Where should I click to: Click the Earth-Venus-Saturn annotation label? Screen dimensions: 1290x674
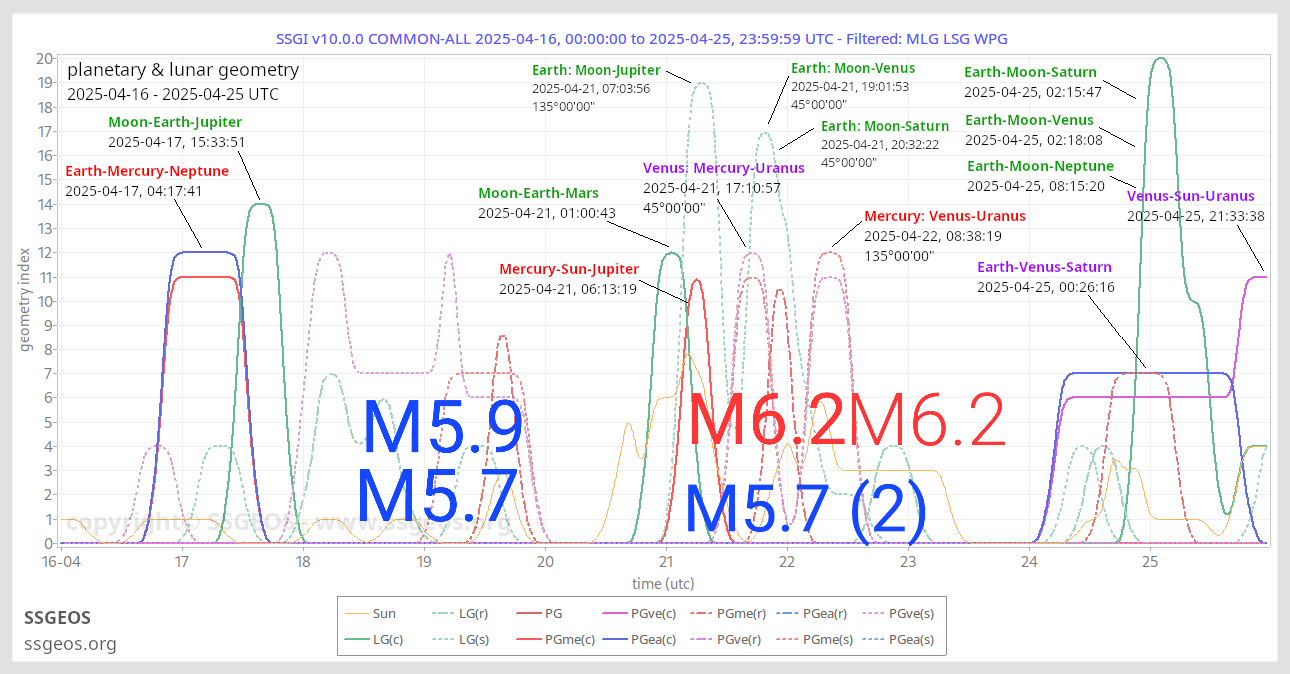(1044, 267)
